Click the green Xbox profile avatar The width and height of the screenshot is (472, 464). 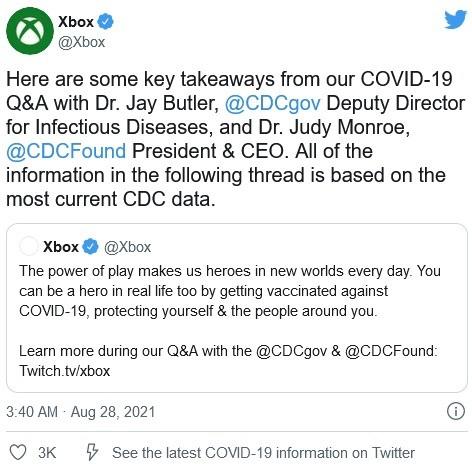click(30, 31)
